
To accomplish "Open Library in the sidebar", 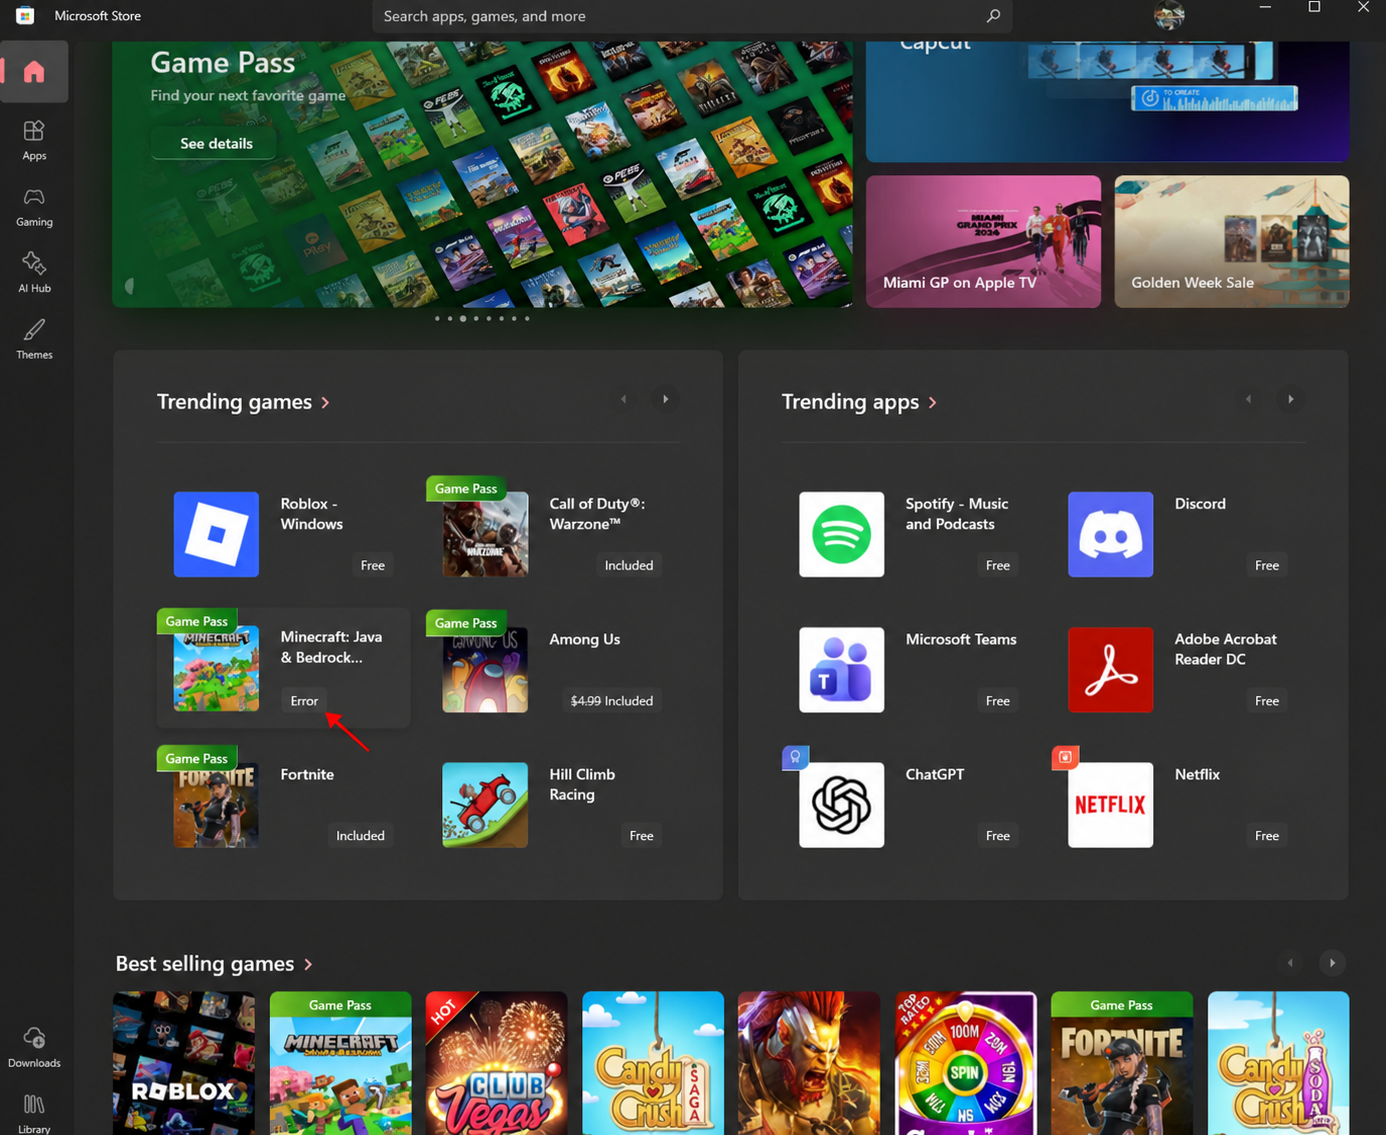I will coord(34,1112).
